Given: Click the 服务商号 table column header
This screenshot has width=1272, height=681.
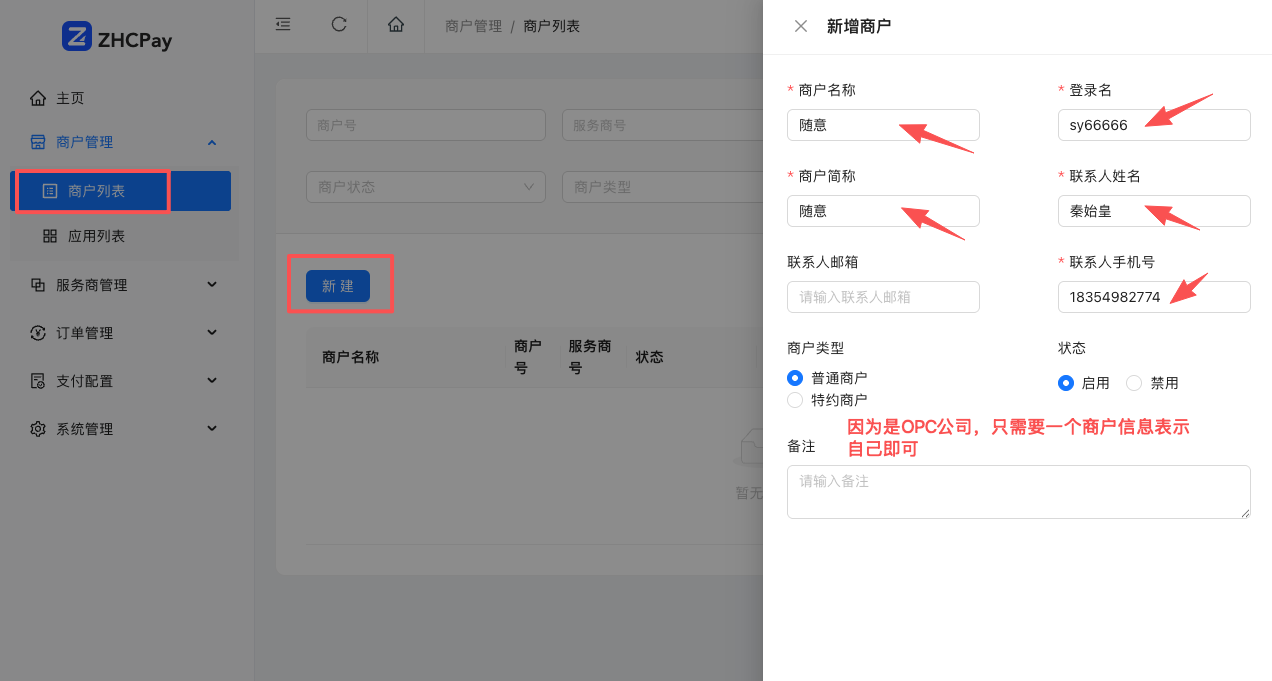Looking at the screenshot, I should [590, 356].
